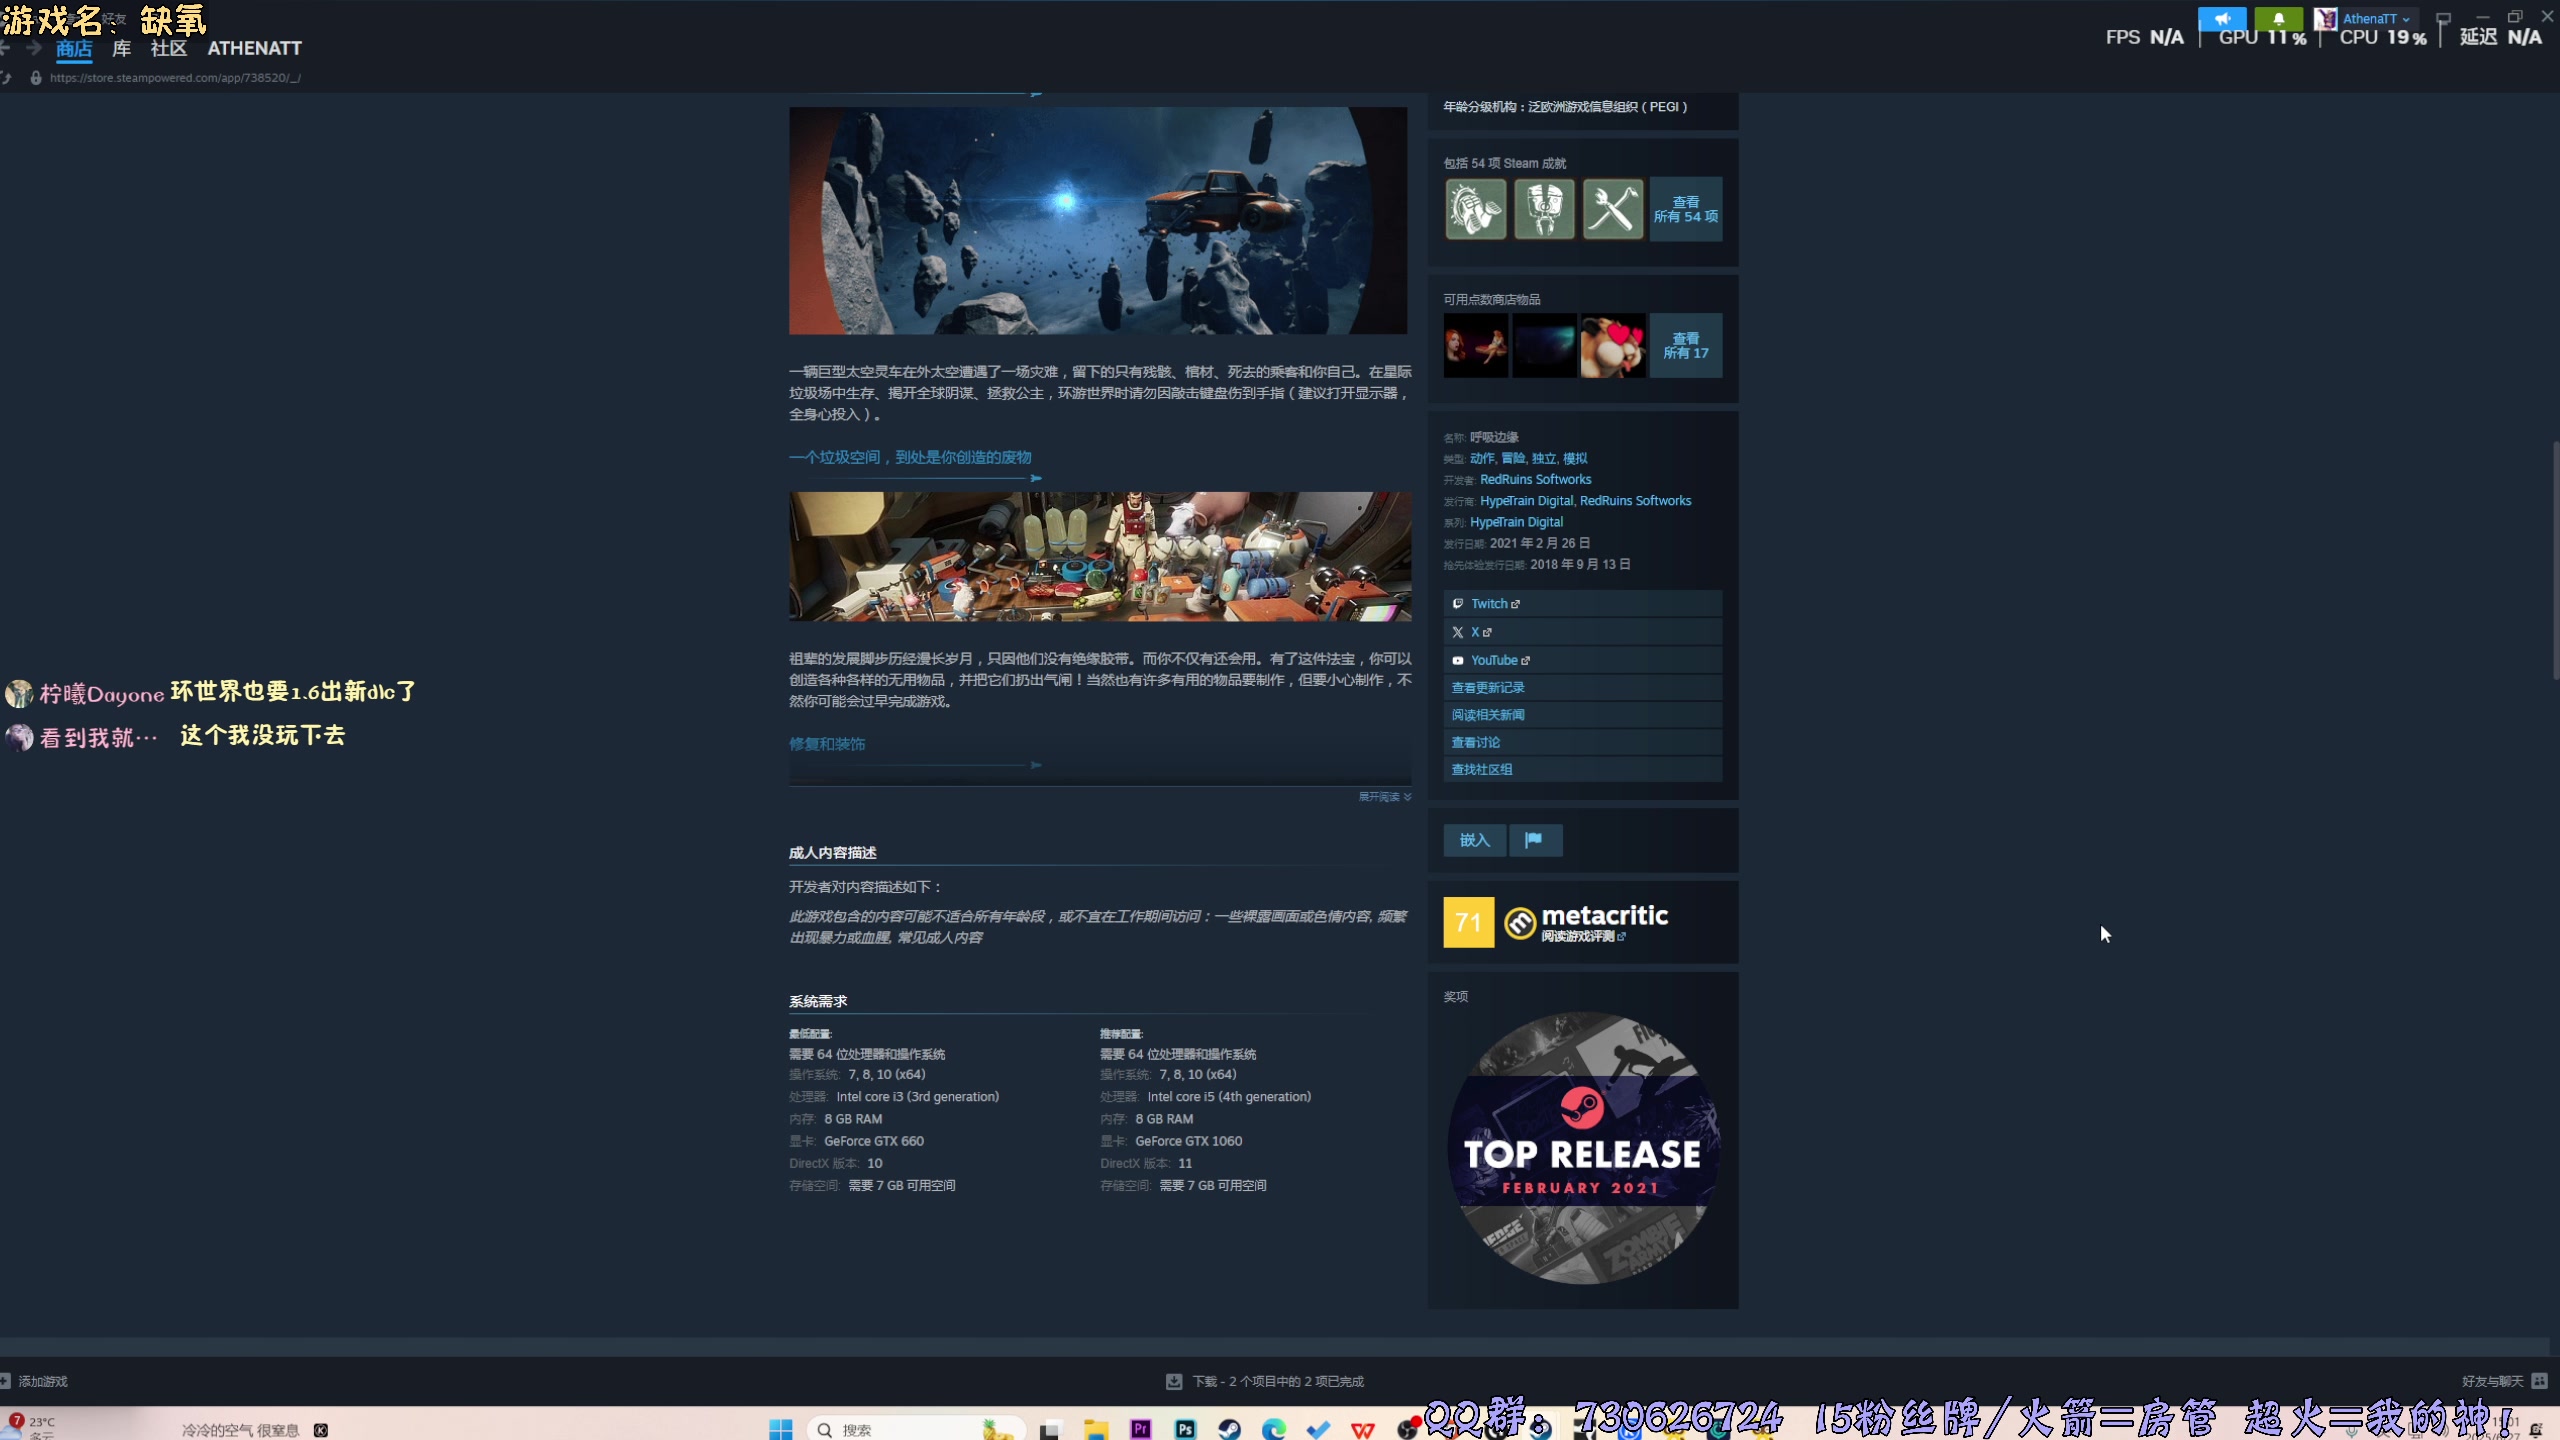The height and width of the screenshot is (1440, 2560).
Task: Open Steam from the taskbar
Action: coord(1230,1430)
